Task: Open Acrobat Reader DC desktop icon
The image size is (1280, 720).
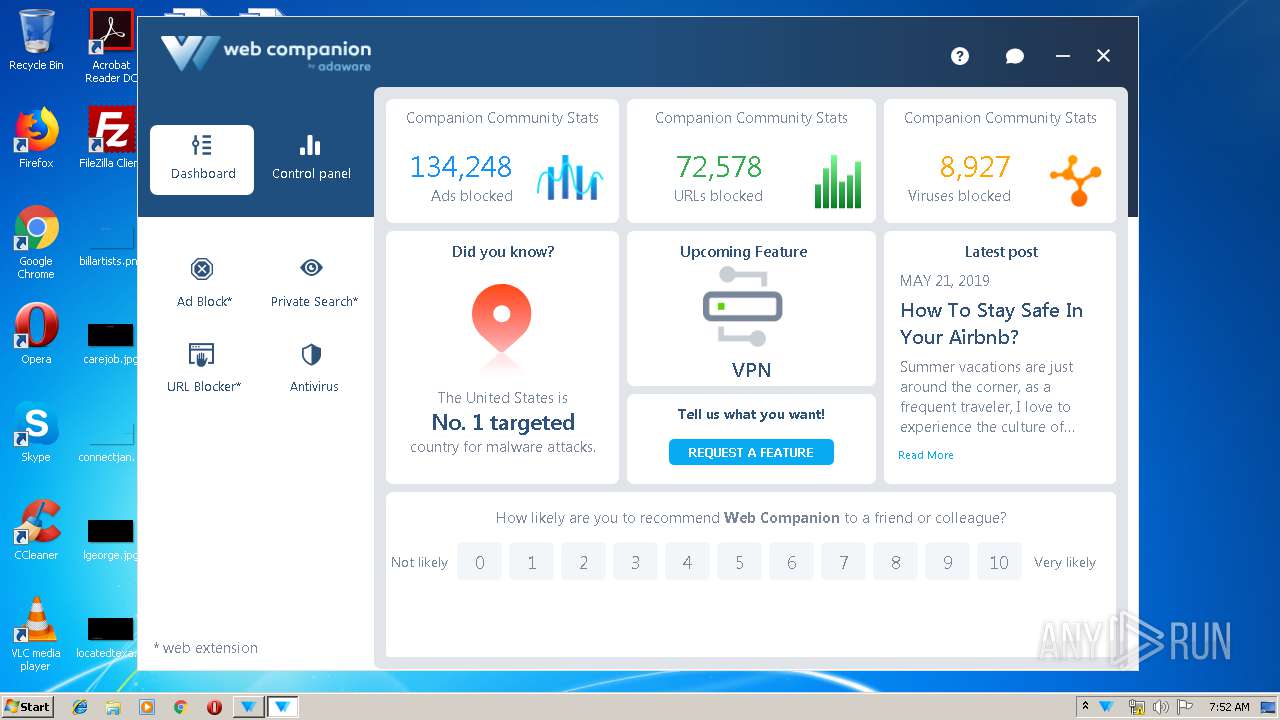Action: tap(111, 47)
